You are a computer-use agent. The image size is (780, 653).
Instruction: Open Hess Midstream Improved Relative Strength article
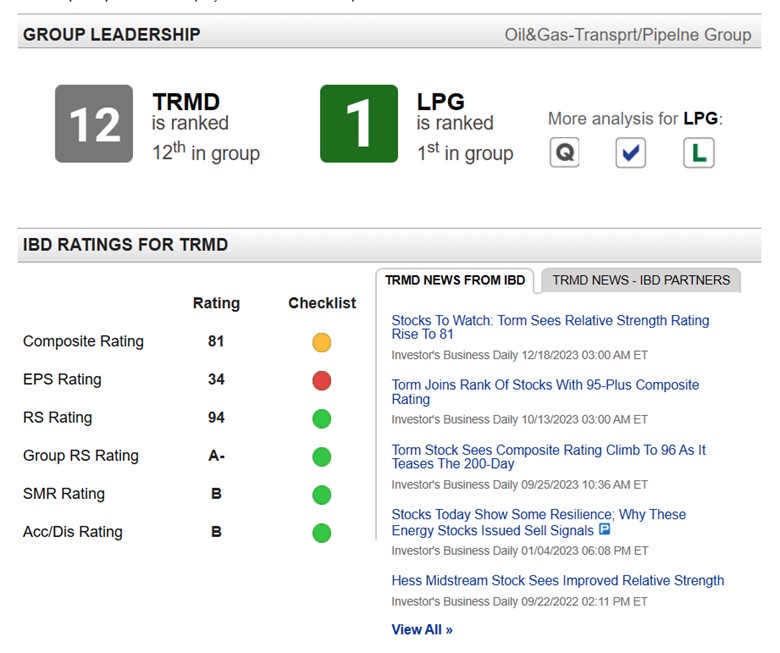point(558,580)
